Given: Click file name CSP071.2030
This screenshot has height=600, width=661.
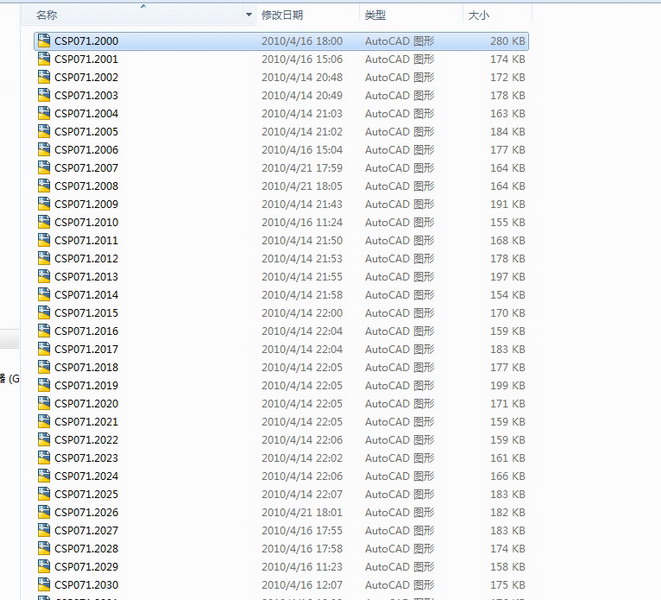Looking at the screenshot, I should click(x=86, y=585).
